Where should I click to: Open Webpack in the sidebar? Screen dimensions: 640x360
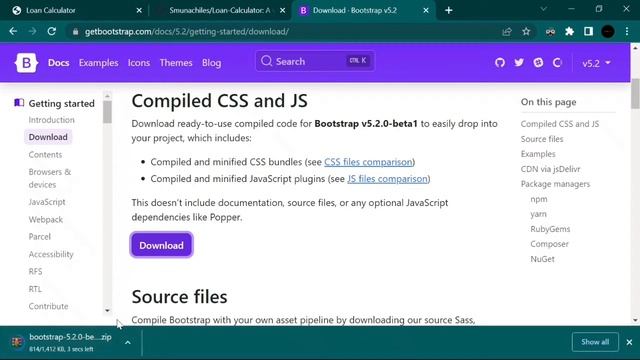point(46,220)
